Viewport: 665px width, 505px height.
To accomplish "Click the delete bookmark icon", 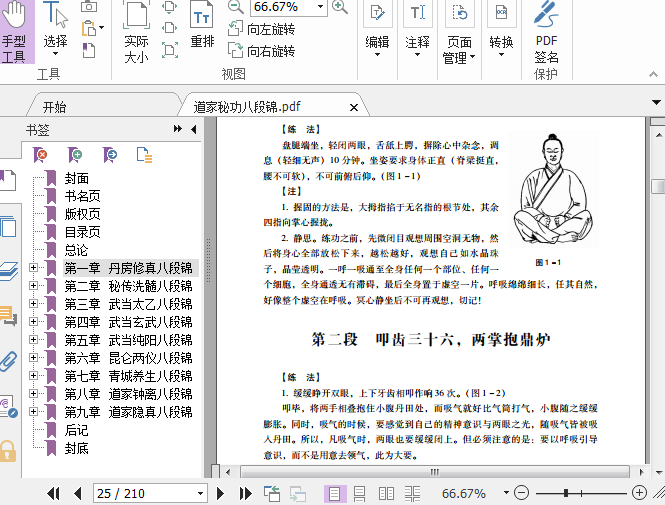I will click(40, 155).
